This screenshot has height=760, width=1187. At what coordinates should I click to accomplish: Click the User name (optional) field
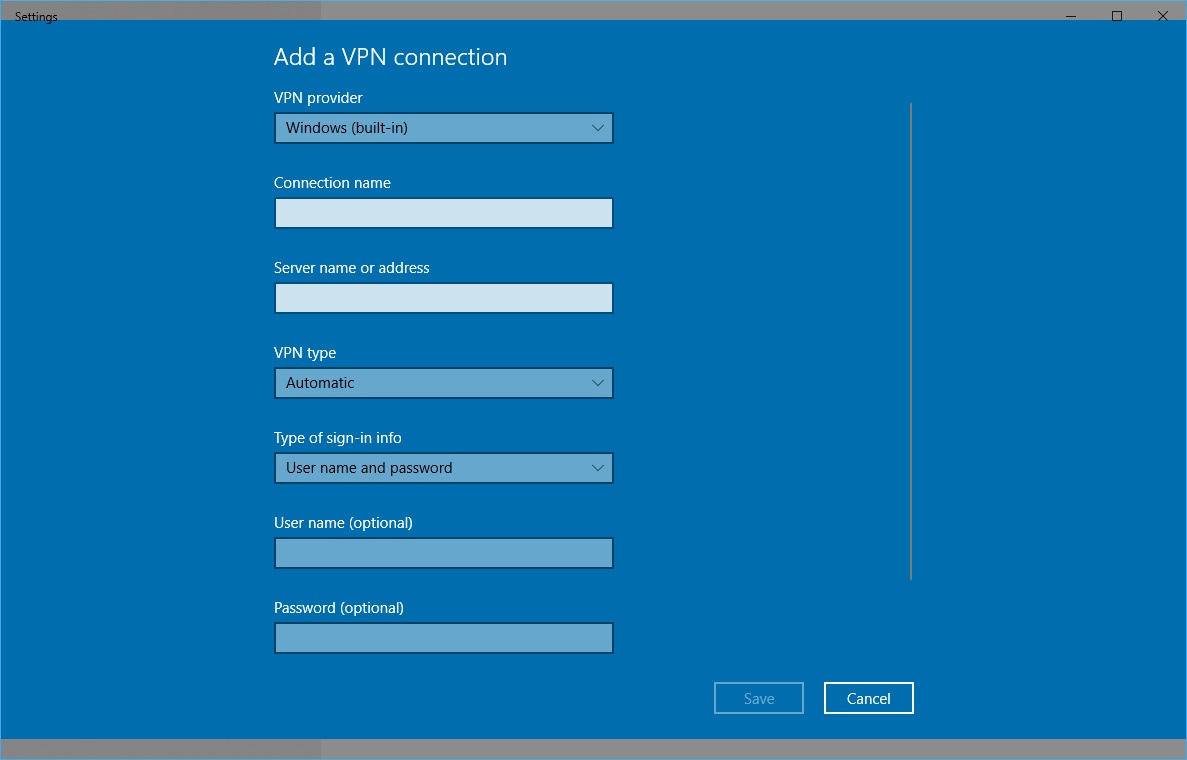pyautogui.click(x=443, y=553)
